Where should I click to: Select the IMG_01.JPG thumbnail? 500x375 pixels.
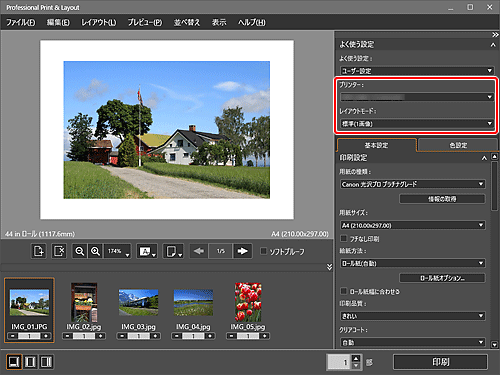[29, 303]
